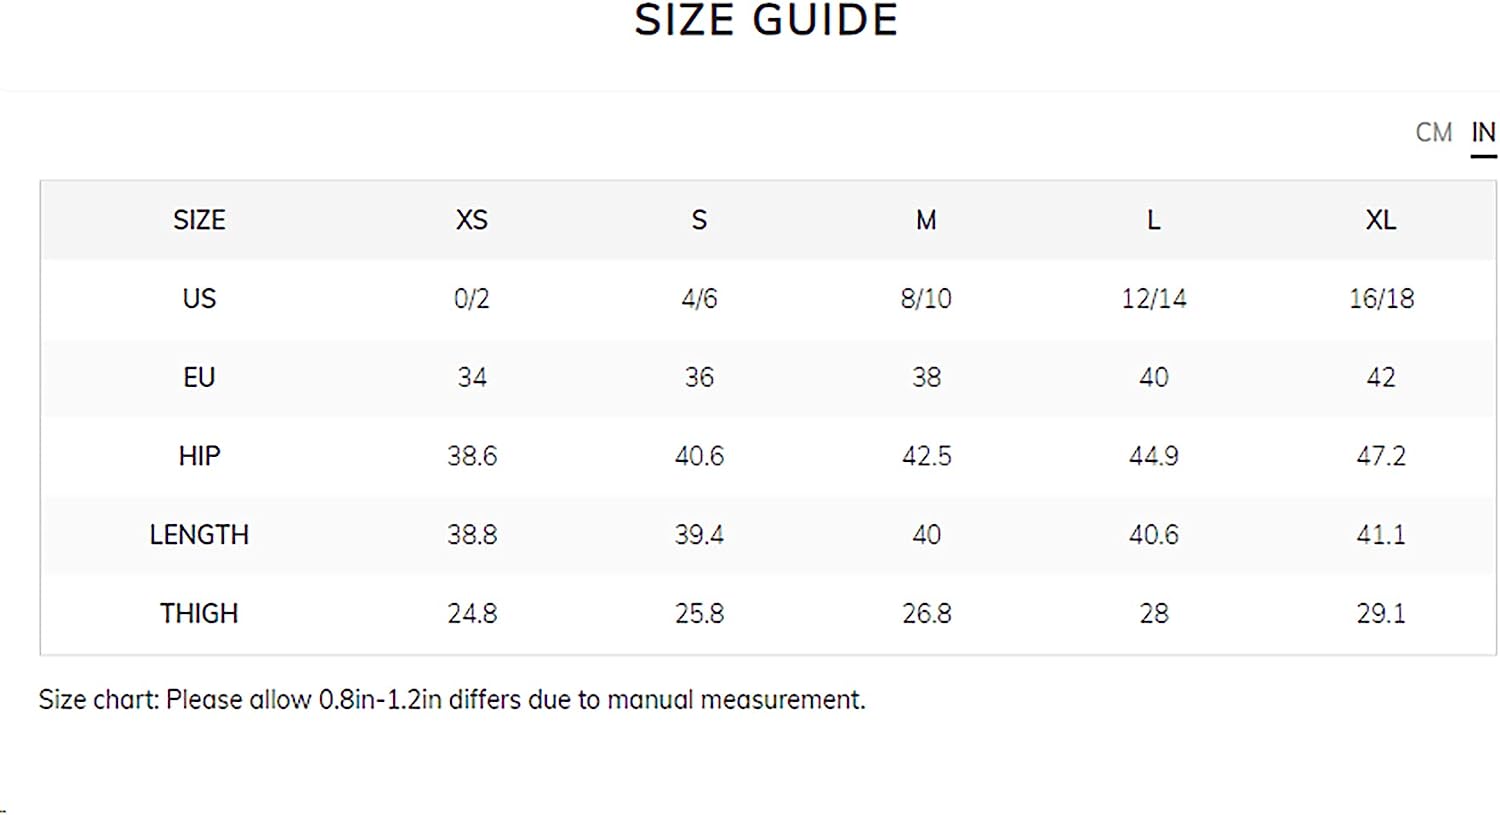The width and height of the screenshot is (1500, 815).
Task: Click the hip value 38.6
Action: 472,456
